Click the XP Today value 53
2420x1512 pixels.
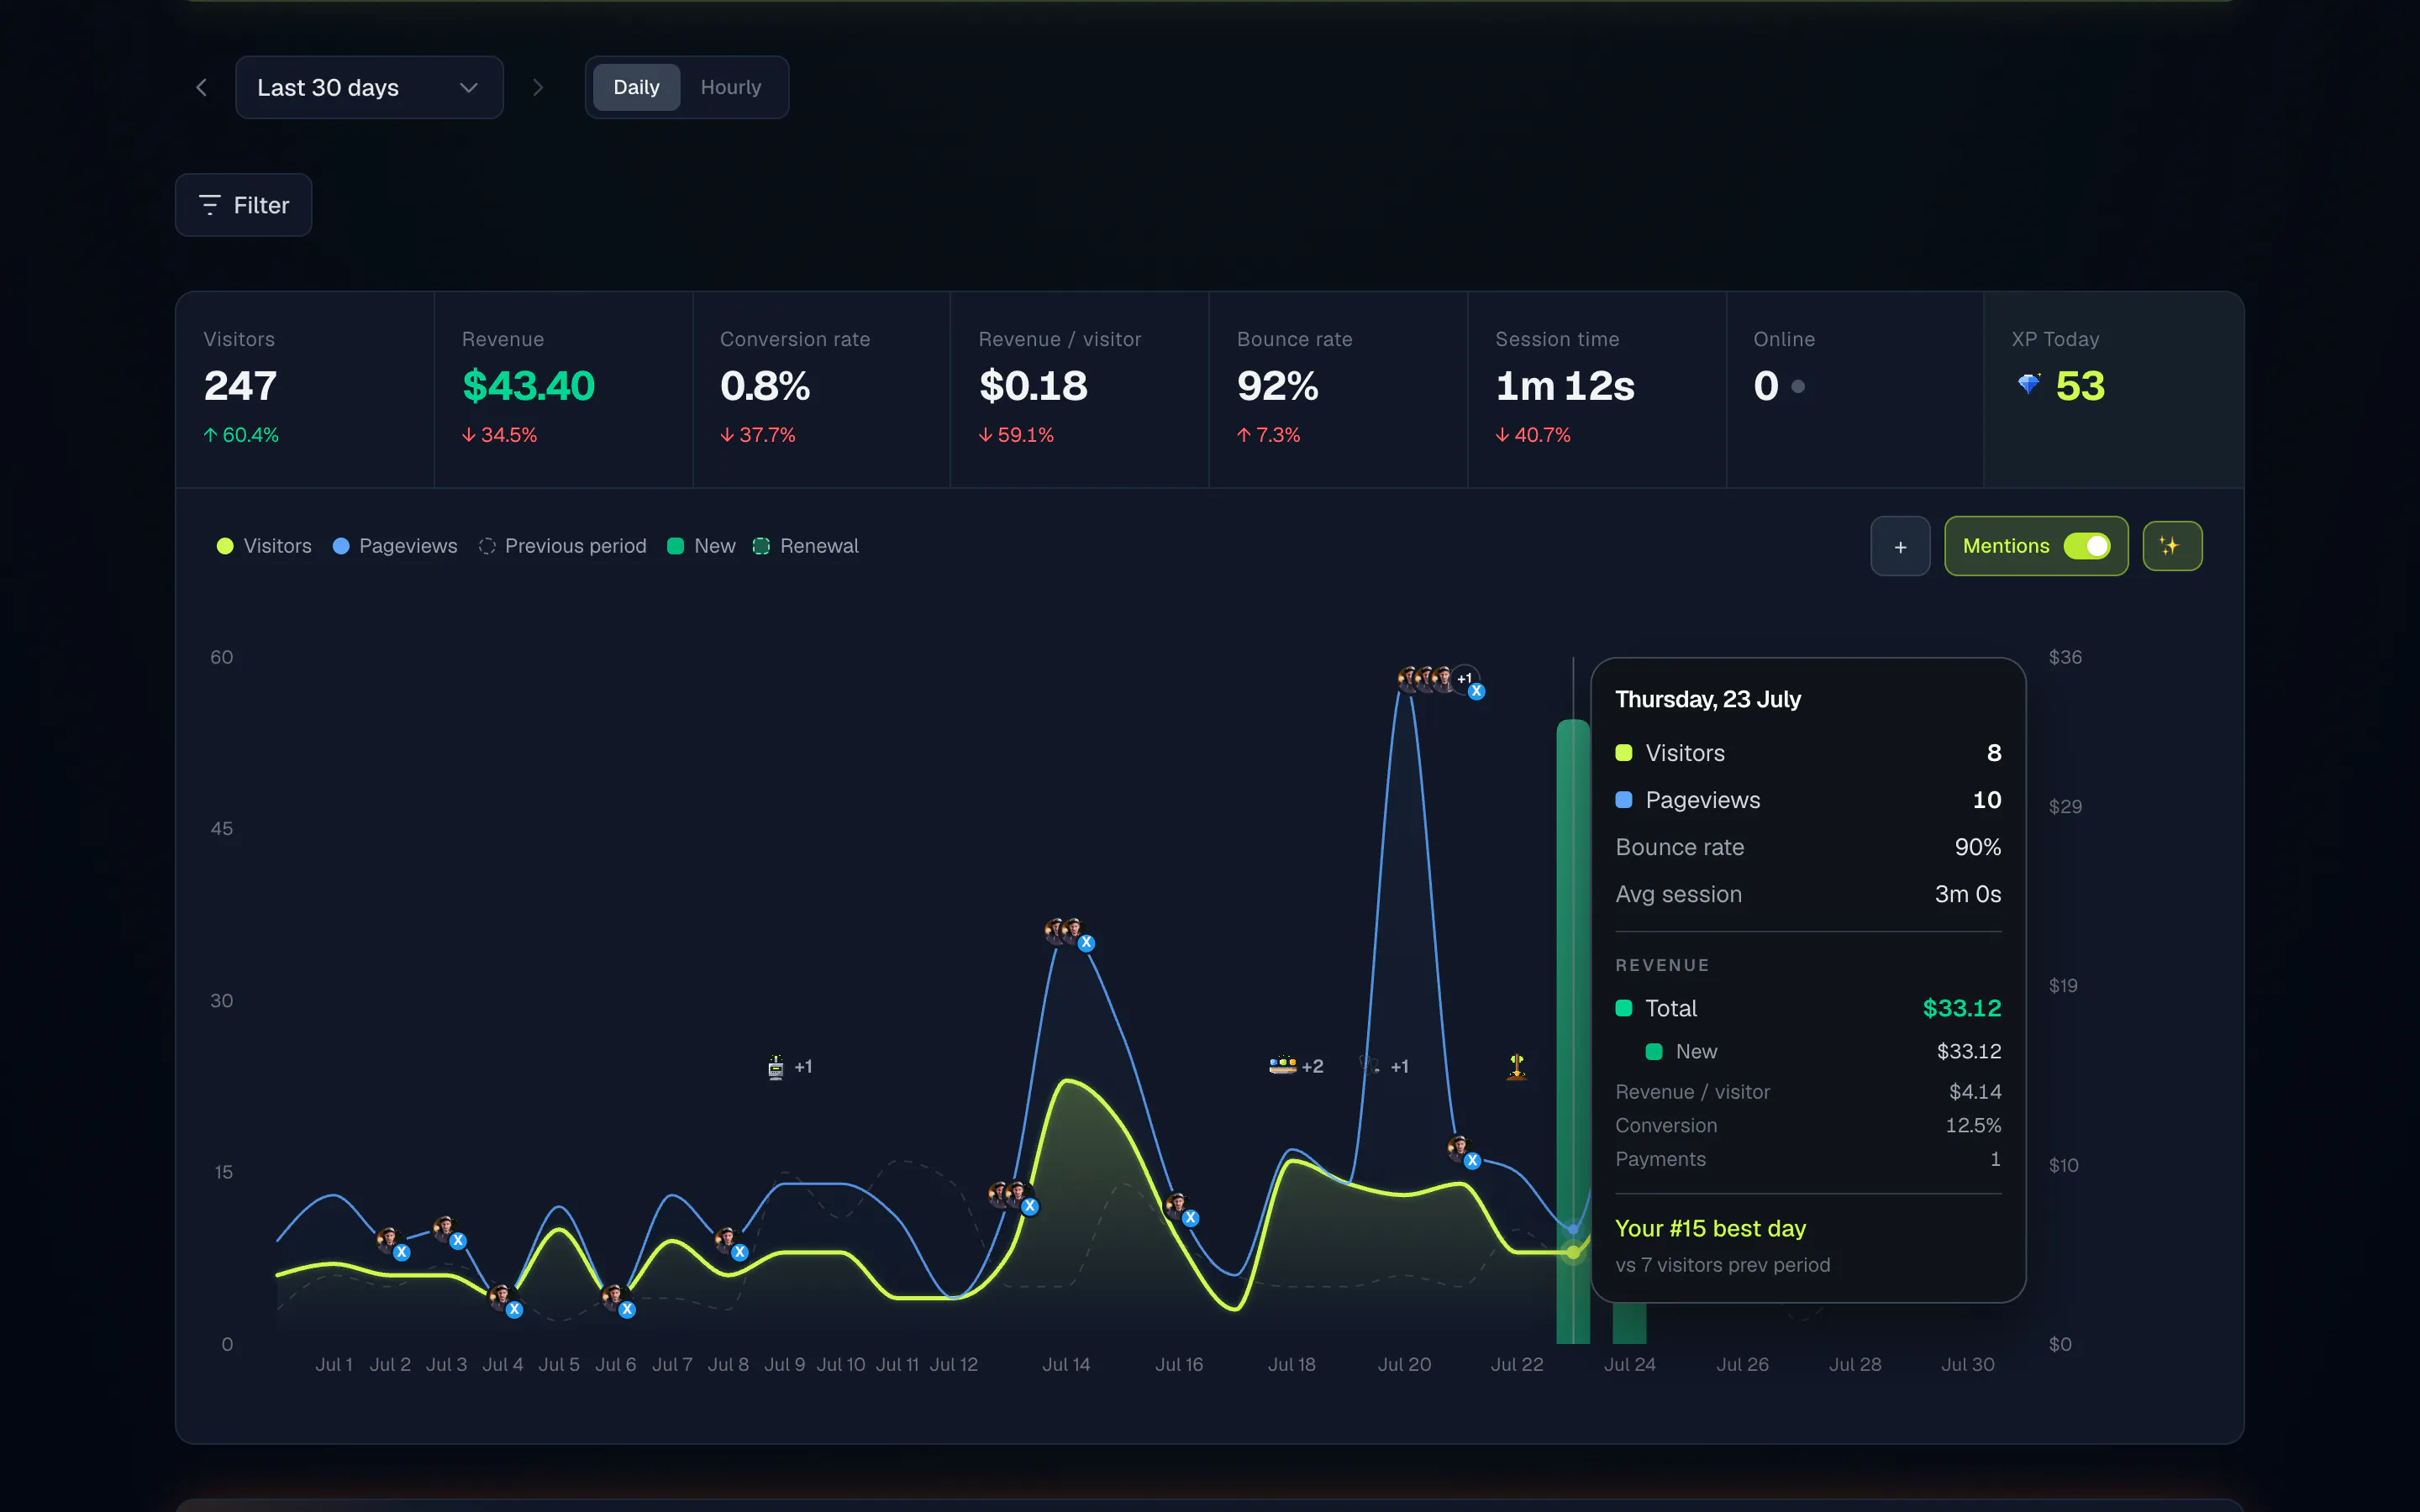tap(2080, 386)
